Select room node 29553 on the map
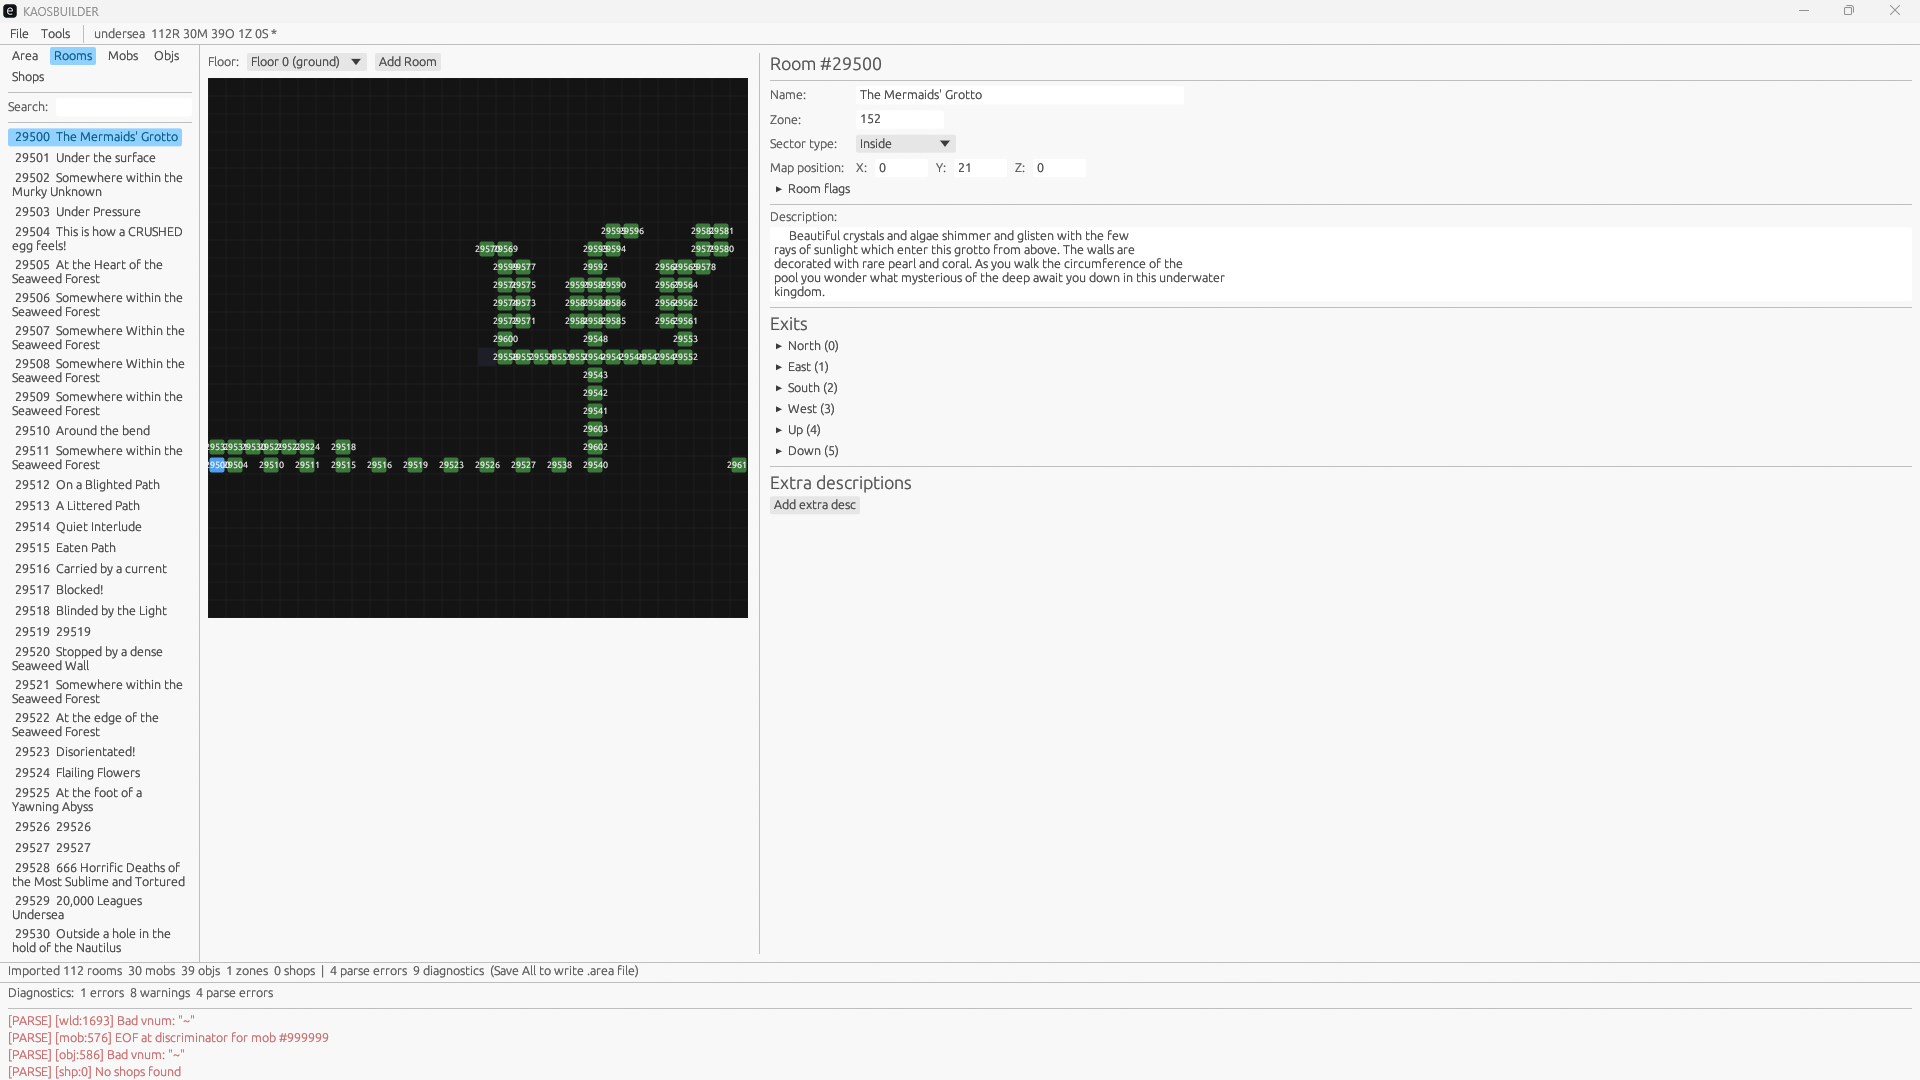 [x=685, y=339]
